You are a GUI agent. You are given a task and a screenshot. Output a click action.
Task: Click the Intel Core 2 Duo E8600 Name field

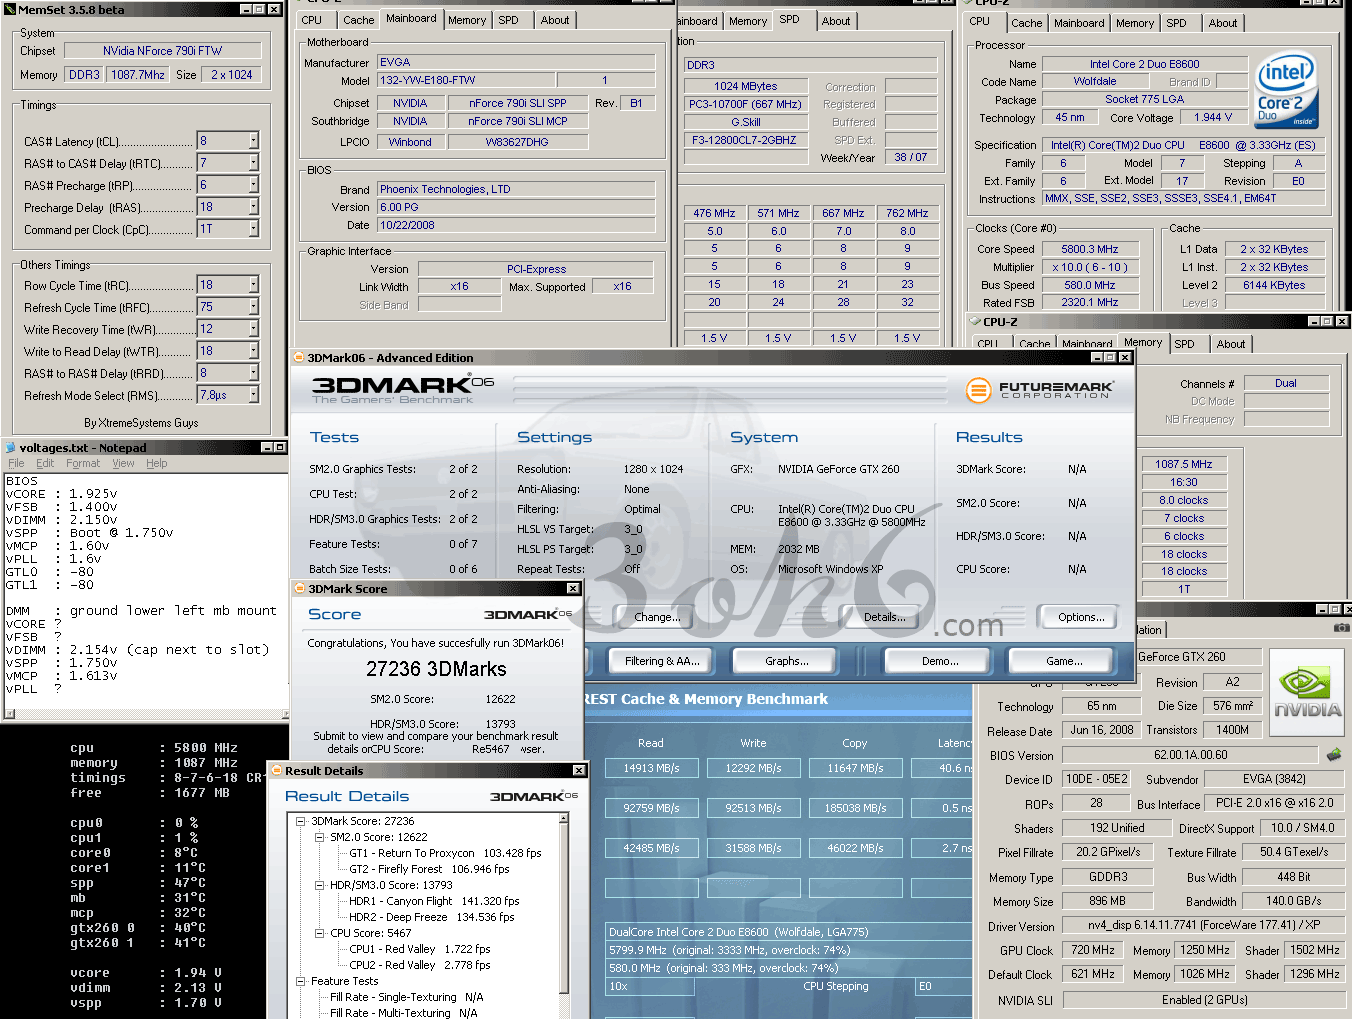1144,64
